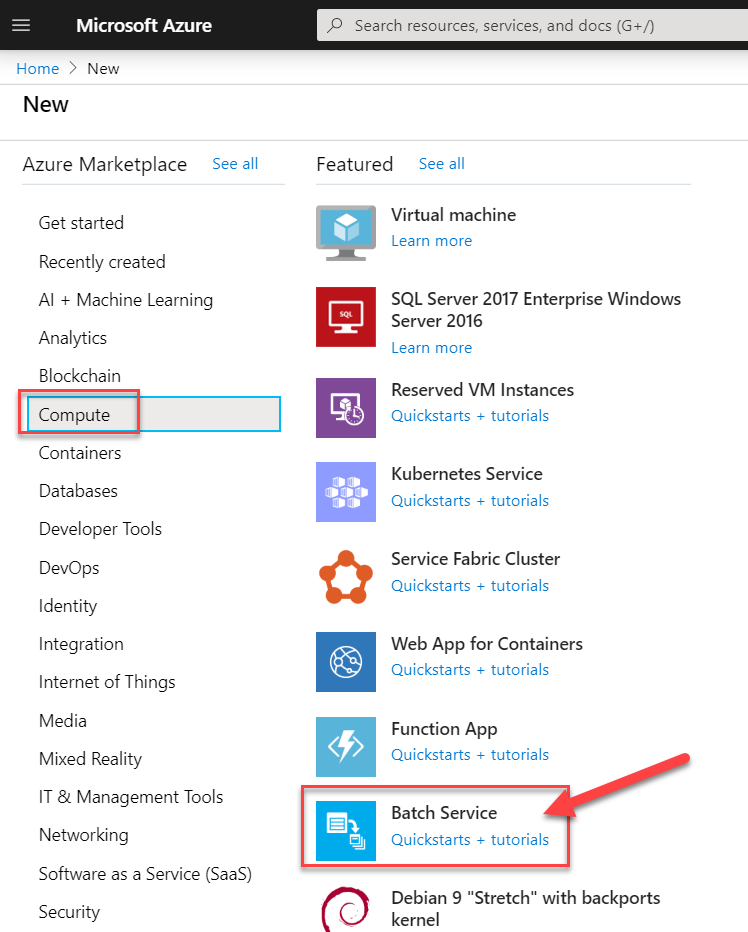Screen dimensions: 748x932
Task: Click the Web App for Containers title
Action: coord(487,644)
